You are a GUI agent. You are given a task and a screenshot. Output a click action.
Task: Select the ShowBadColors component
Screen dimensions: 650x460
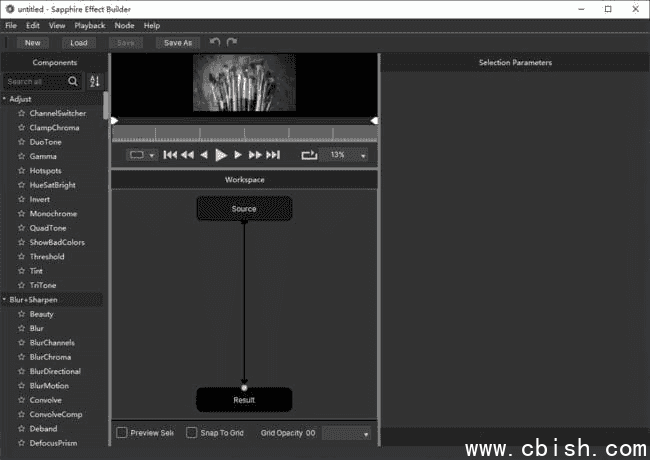pos(57,242)
